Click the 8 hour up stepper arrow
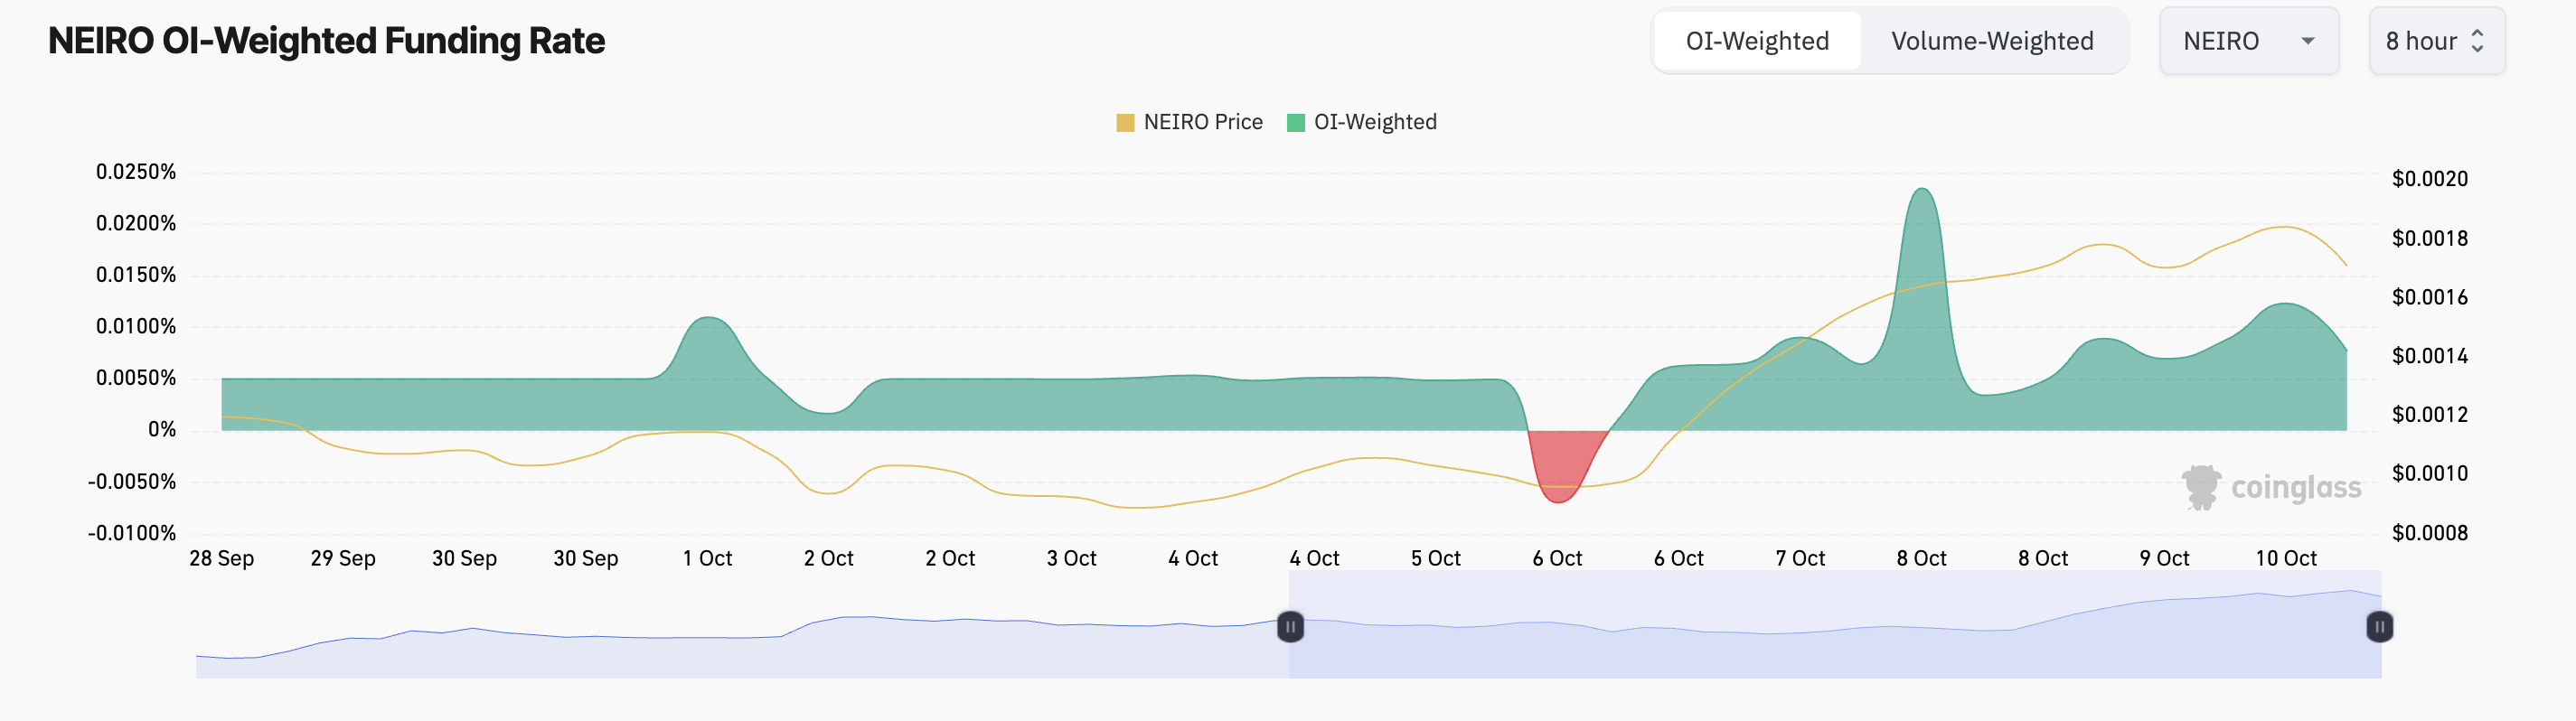The height and width of the screenshot is (721, 2576). coord(2478,33)
